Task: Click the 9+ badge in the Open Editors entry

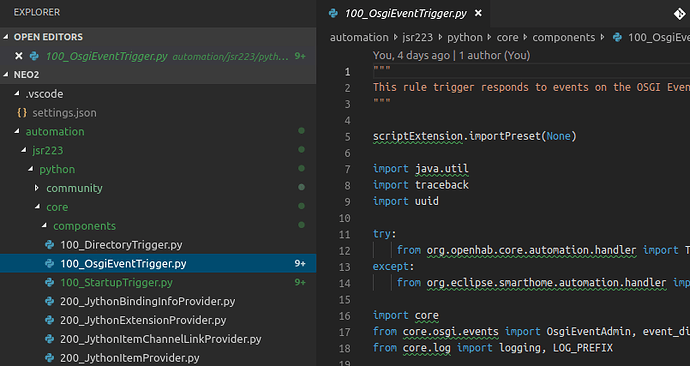Action: (300, 56)
